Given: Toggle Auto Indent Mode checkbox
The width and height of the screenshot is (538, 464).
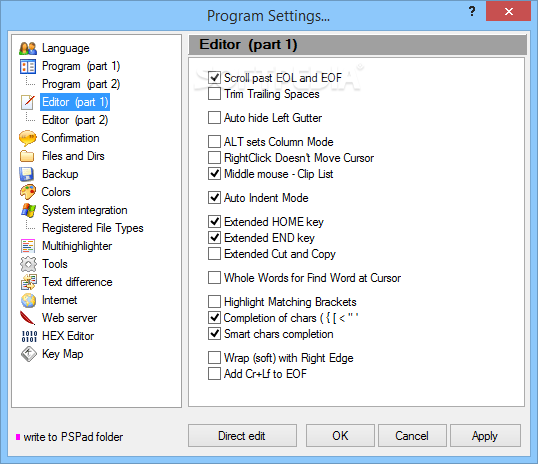Looking at the screenshot, I should point(214,198).
